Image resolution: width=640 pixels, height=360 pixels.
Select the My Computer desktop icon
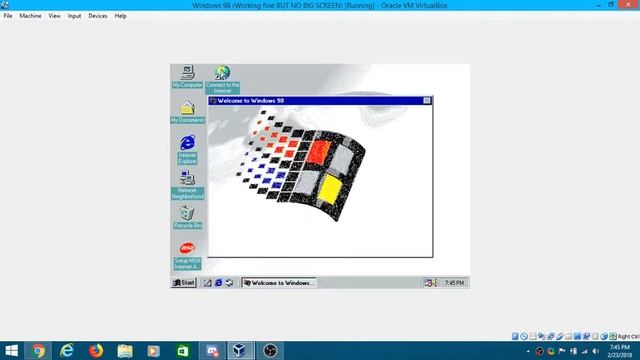click(187, 76)
